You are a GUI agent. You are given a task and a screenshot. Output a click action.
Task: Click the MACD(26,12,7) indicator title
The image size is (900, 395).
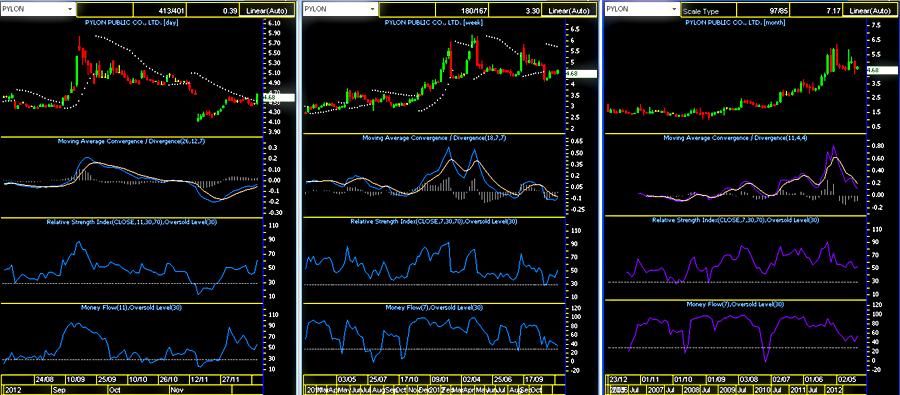click(131, 141)
